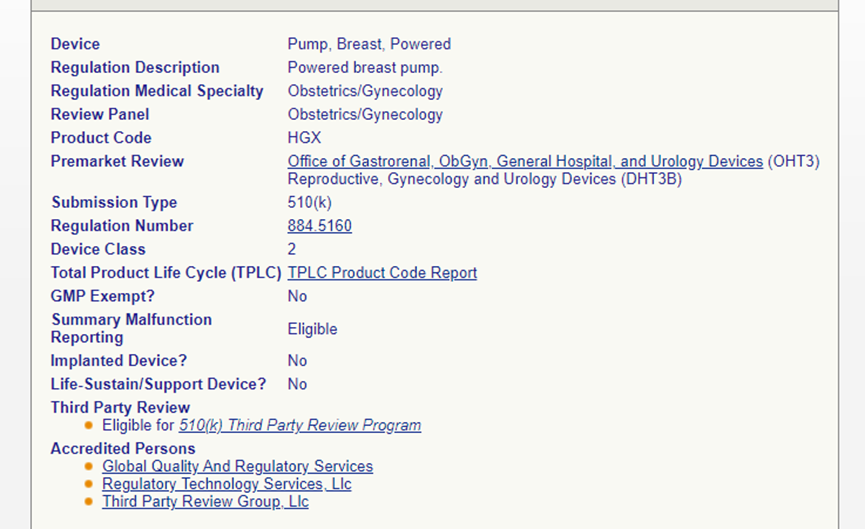
Task: Go to Third Party Review Group, Llc
Action: 205,502
